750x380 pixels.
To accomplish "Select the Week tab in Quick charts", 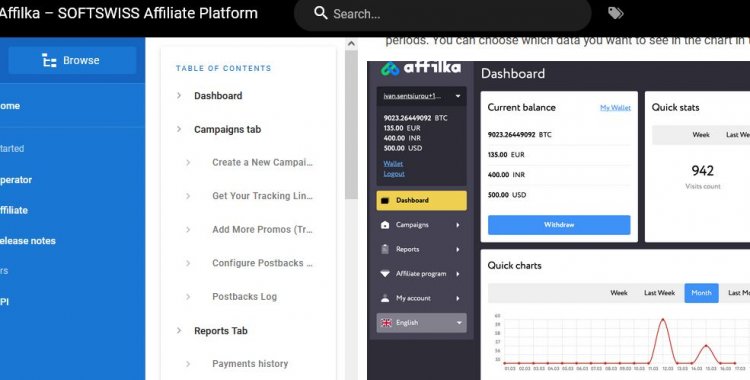I will coord(618,293).
